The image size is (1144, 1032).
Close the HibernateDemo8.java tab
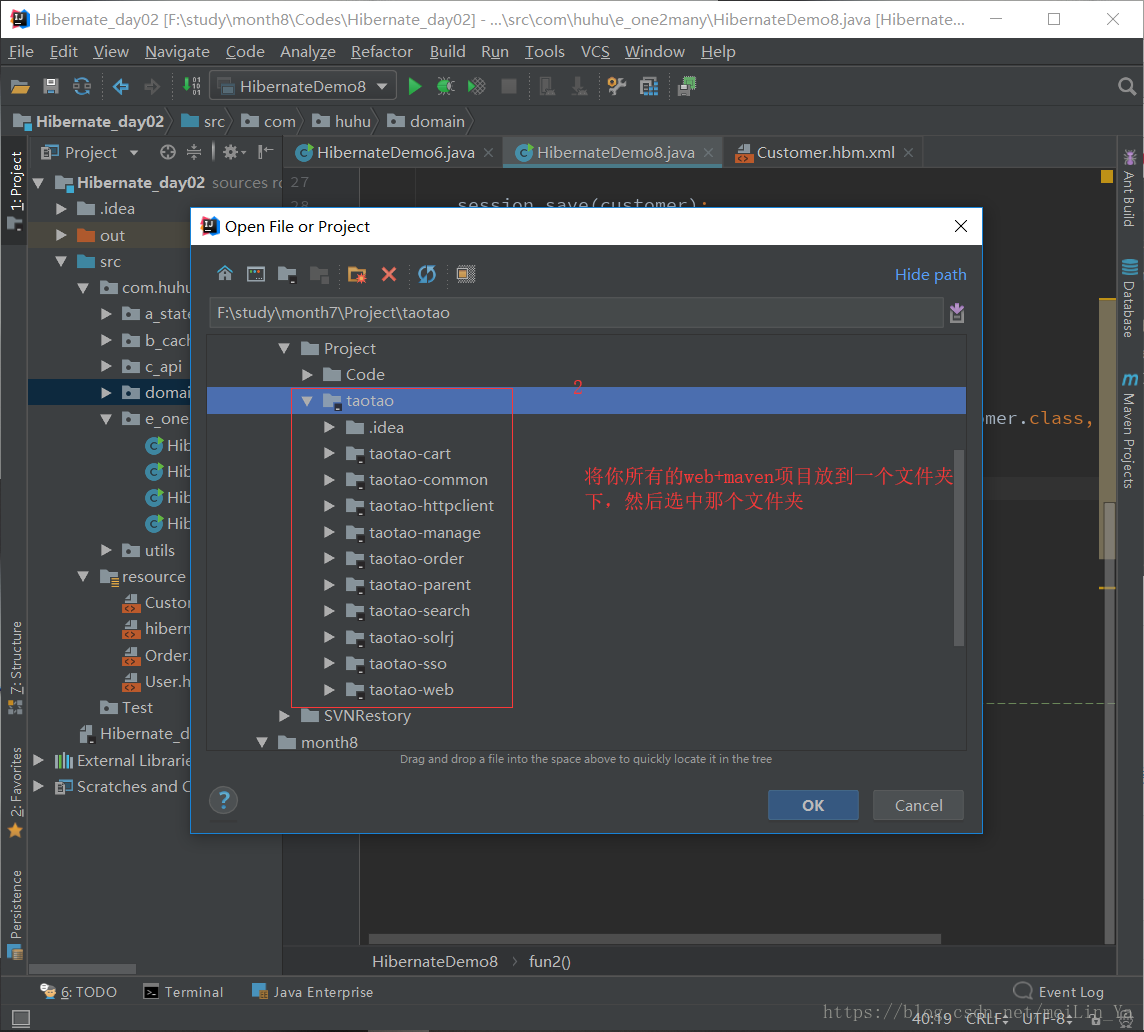pyautogui.click(x=708, y=153)
